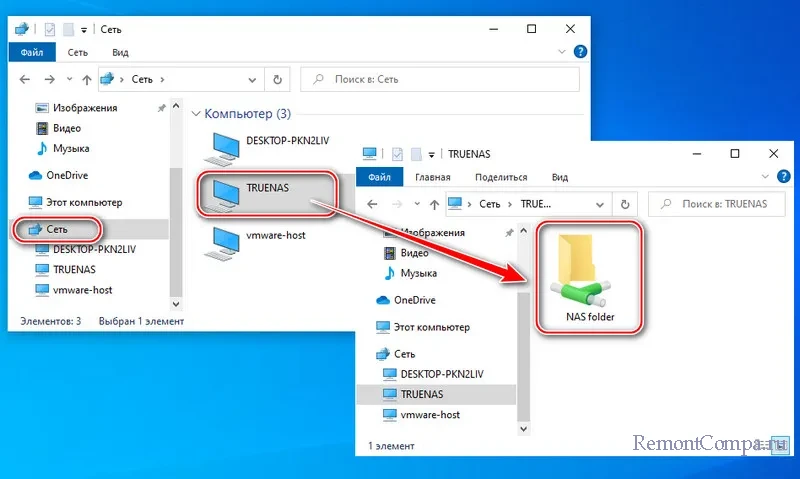Open address history dropdown in the Сеть window

pos(259,77)
